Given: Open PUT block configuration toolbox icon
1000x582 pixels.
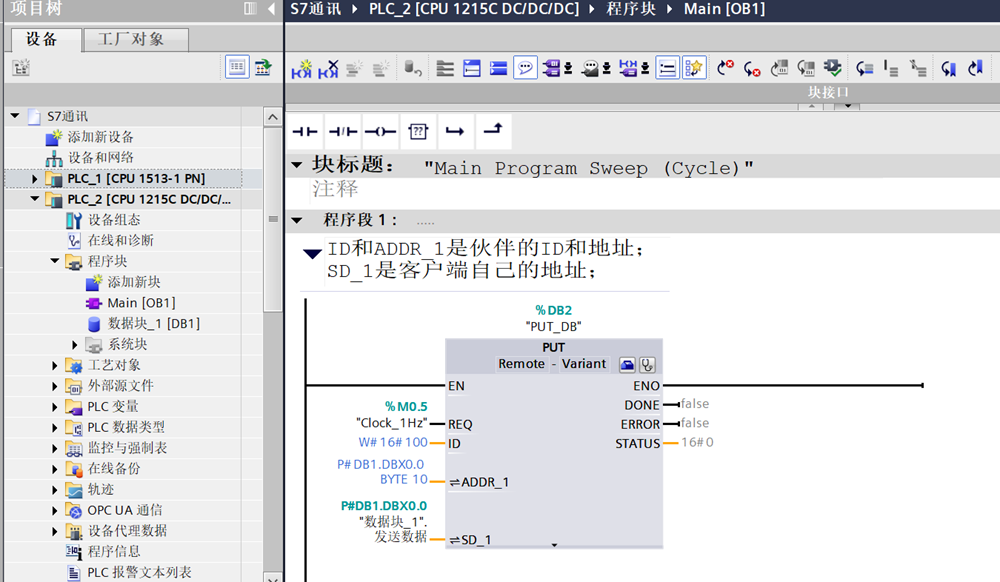Looking at the screenshot, I should pyautogui.click(x=627, y=364).
